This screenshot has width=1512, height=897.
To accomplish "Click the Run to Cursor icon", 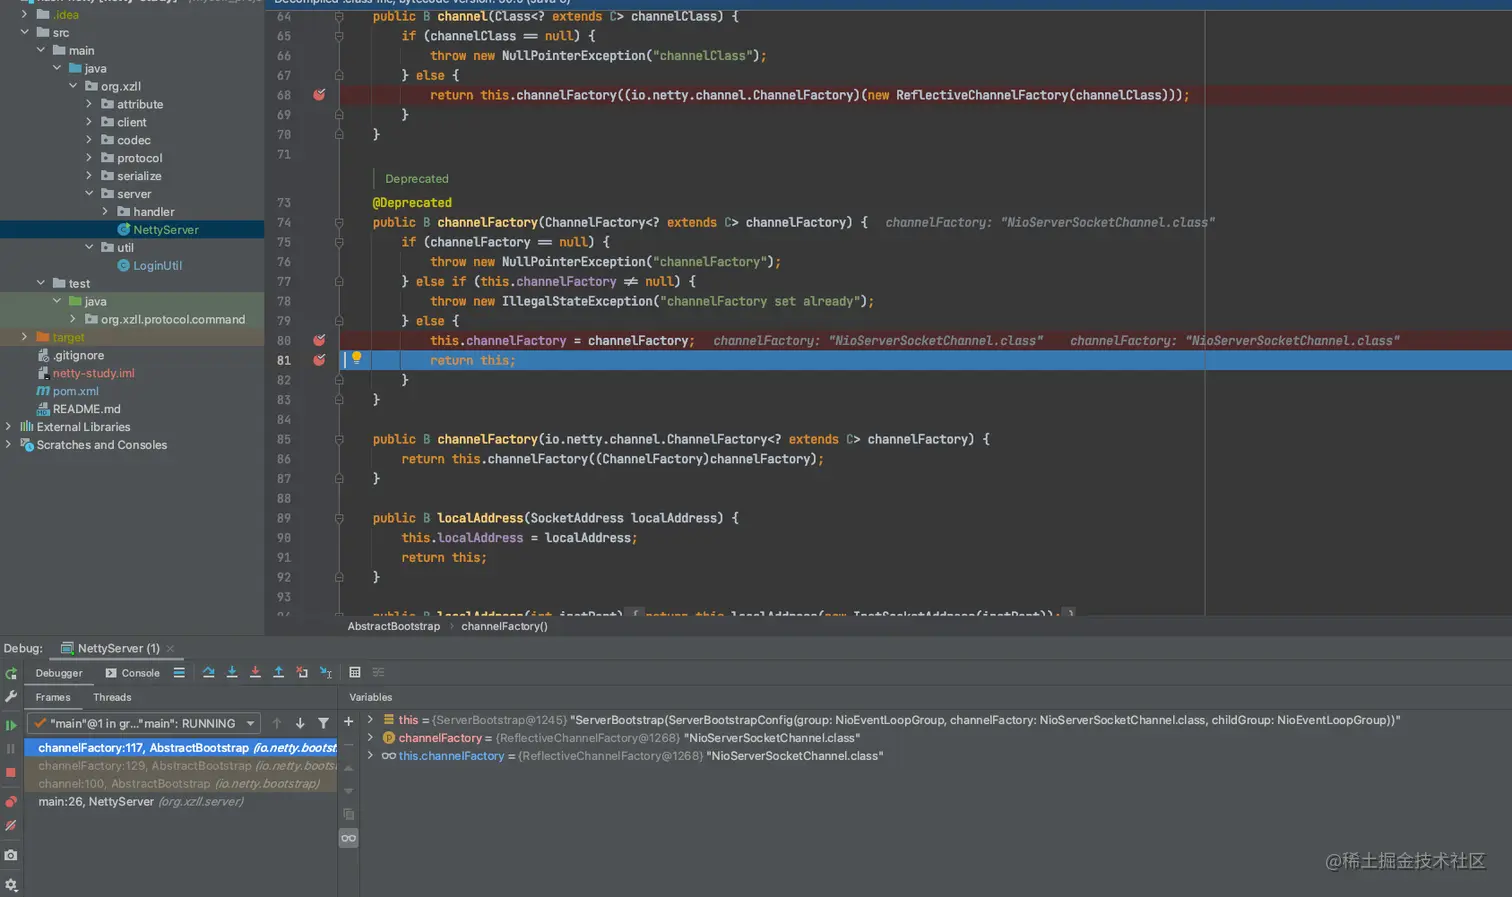I will point(325,673).
